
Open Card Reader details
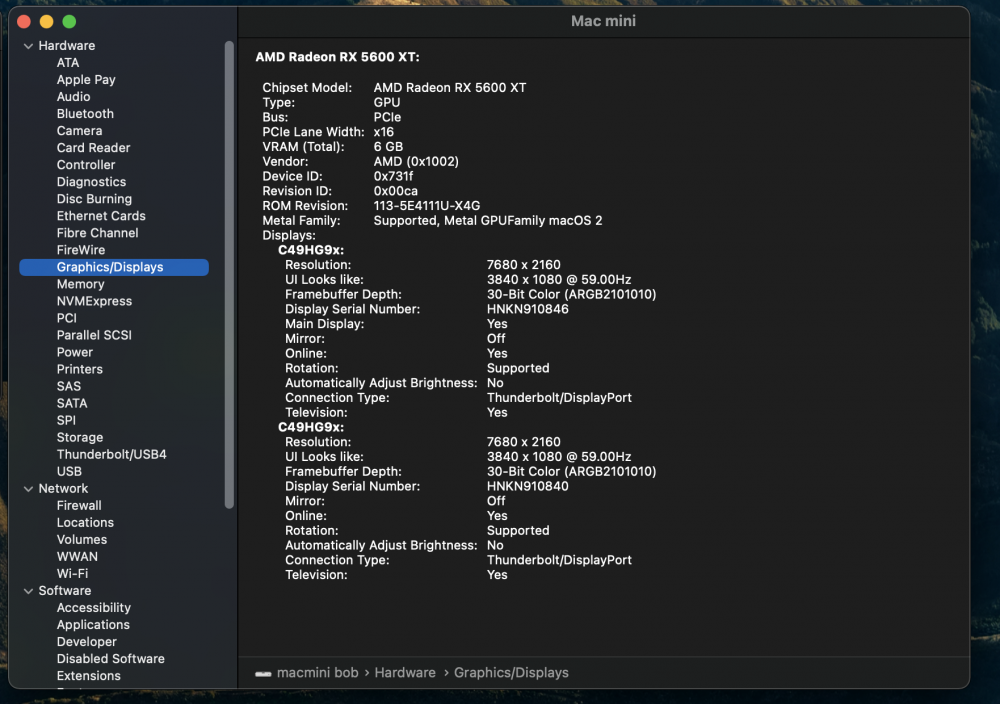point(93,148)
